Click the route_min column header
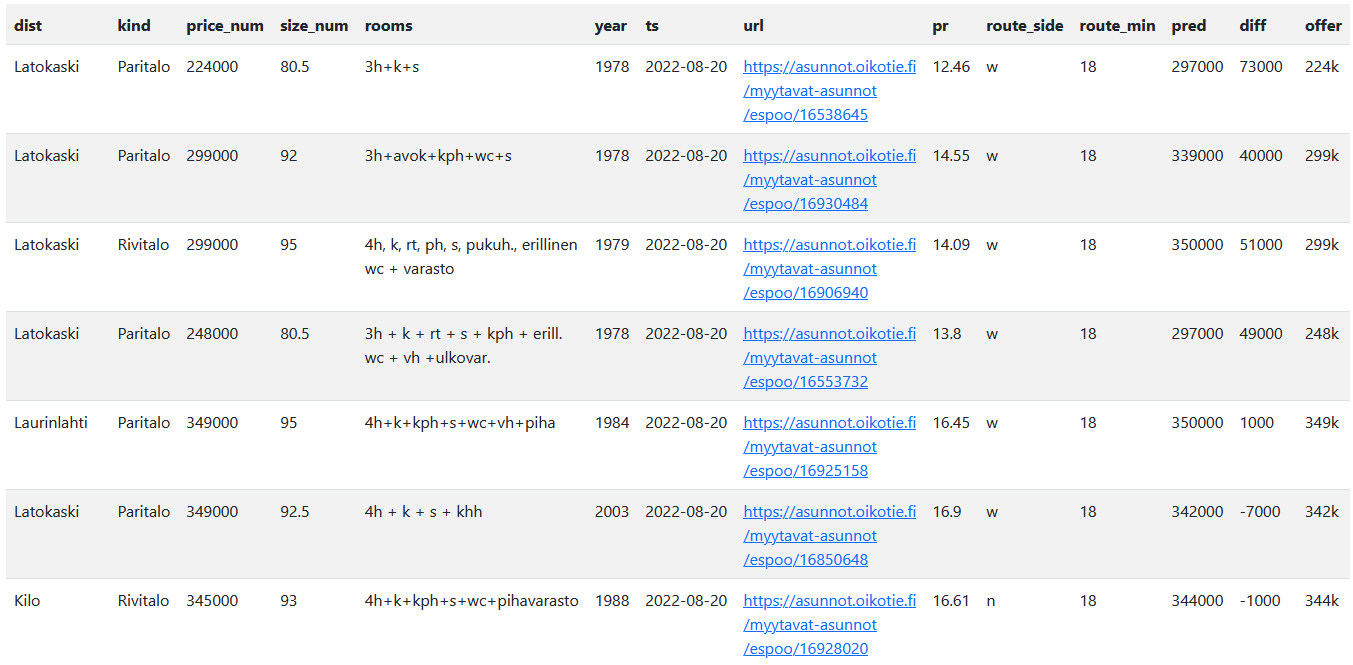Viewport: 1353px width, 665px height. click(x=1117, y=26)
